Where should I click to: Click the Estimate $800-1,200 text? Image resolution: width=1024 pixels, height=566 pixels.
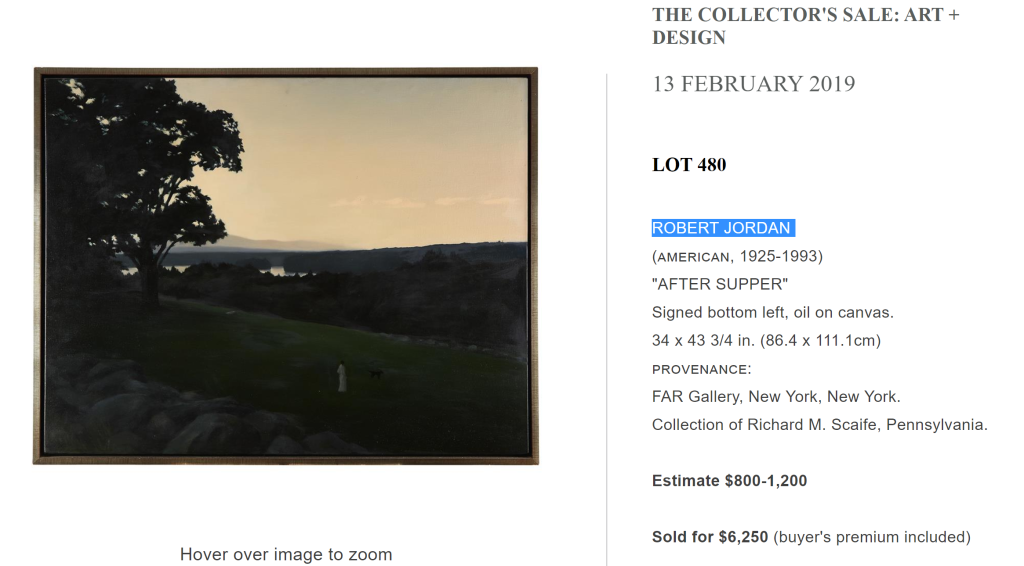729,481
